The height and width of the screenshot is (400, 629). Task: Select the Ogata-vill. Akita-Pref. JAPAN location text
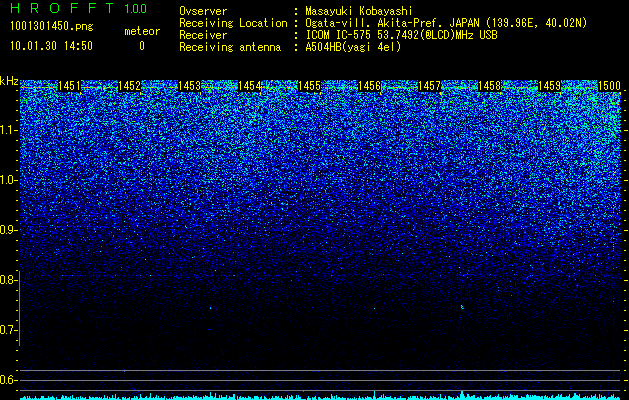click(x=446, y=23)
